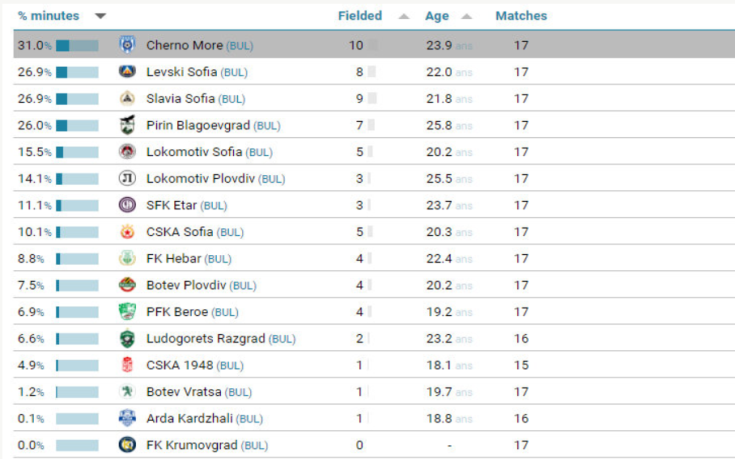Viewport: 735px width, 459px height.
Task: Click the Cherno More club crest icon
Action: 127,45
